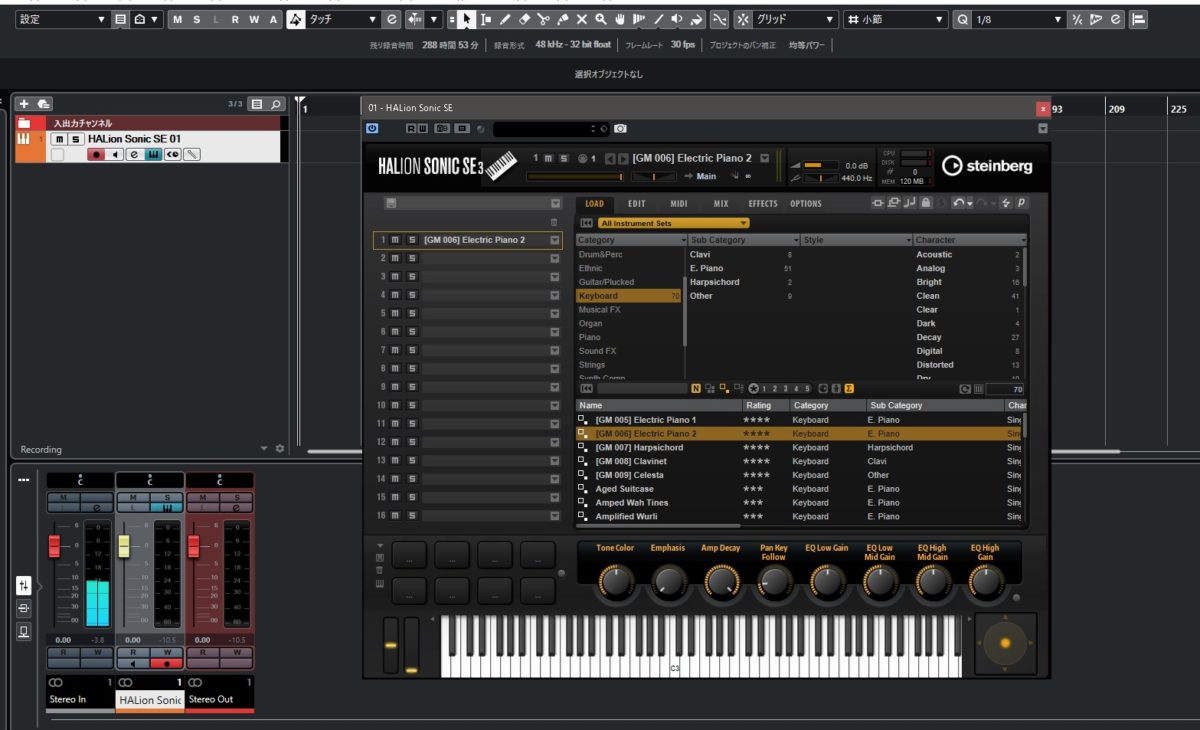Screen dimensions: 1200x730
Task: Open the 設定 dropdown in toolbar
Action: [63, 19]
